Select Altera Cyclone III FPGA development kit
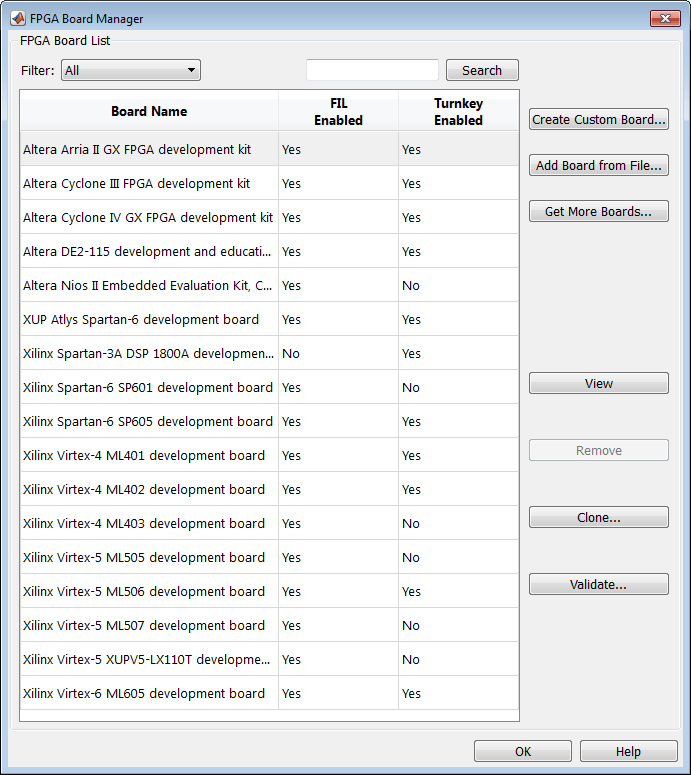The height and width of the screenshot is (775, 691). tap(269, 183)
